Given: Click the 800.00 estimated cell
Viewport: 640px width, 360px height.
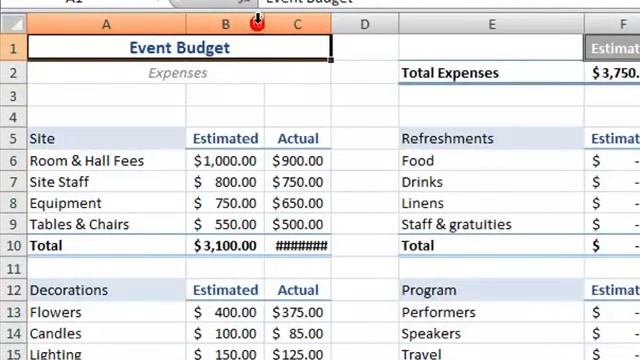Looking at the screenshot, I should pyautogui.click(x=225, y=182).
